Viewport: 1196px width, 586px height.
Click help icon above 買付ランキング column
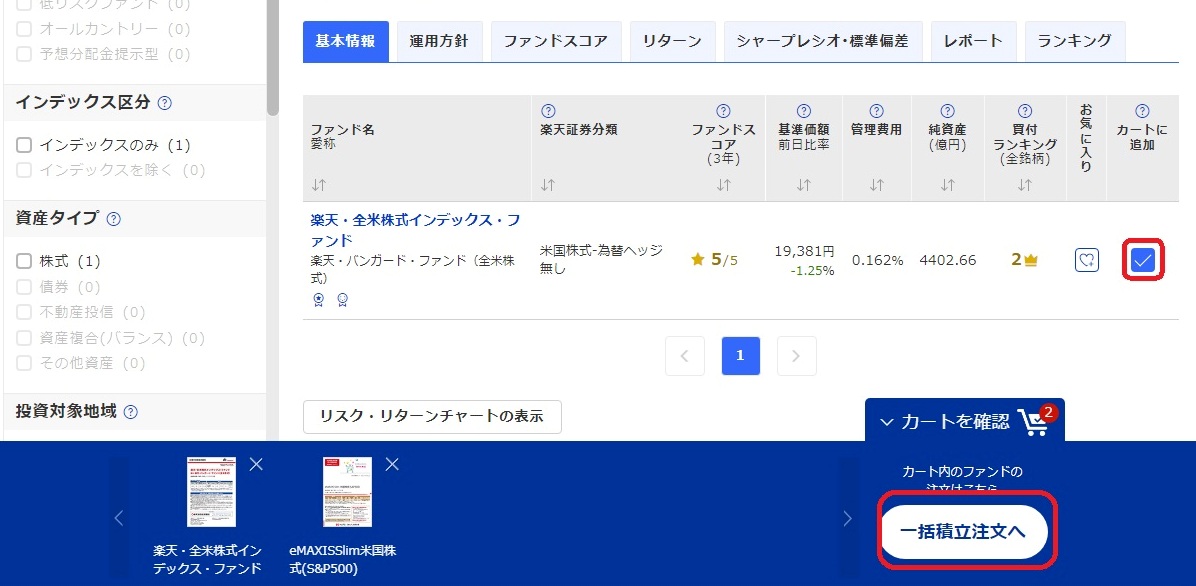pos(1025,111)
